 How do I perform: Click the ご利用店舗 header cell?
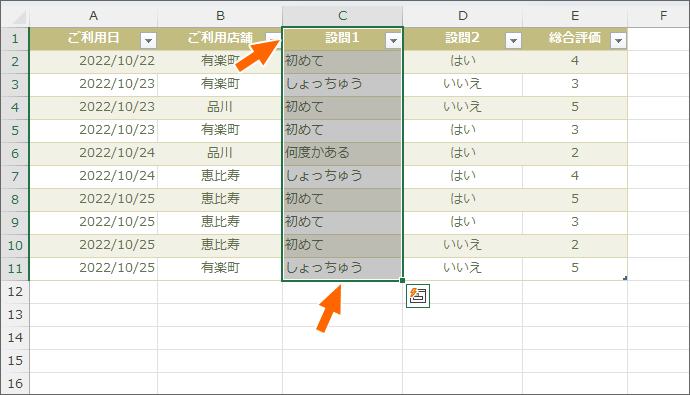point(220,39)
